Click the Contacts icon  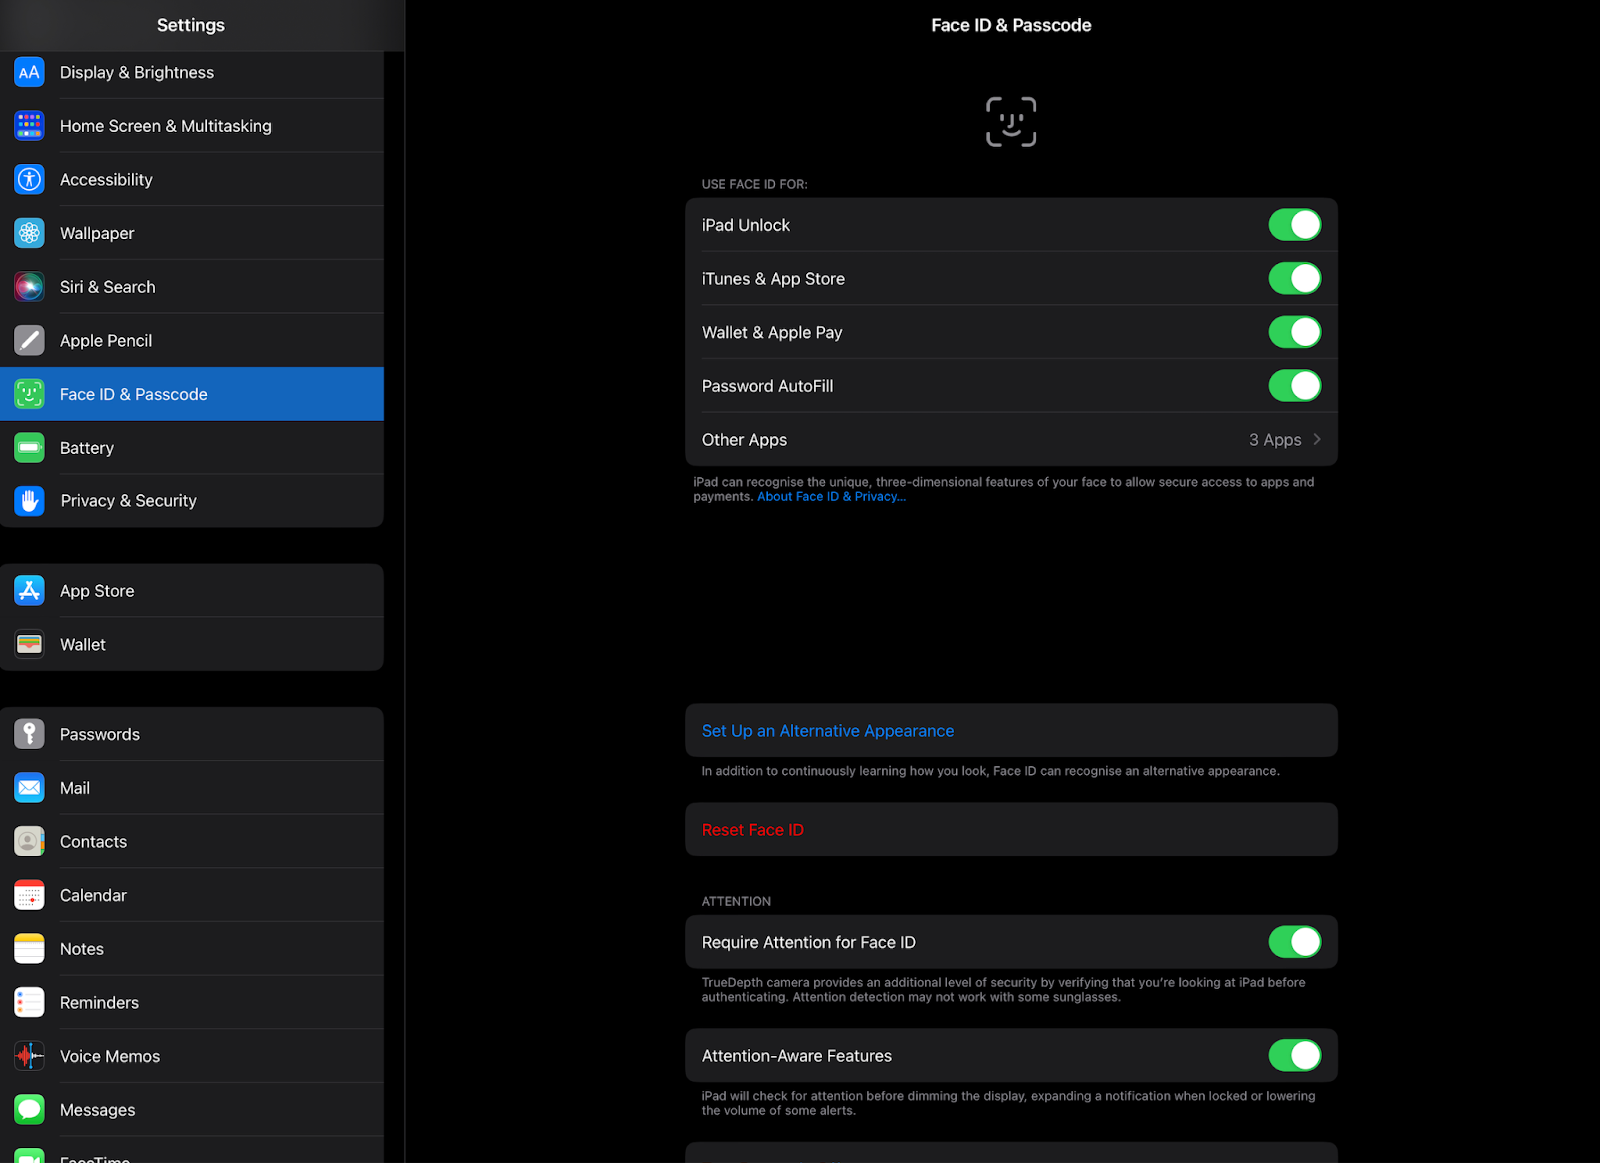tap(29, 842)
